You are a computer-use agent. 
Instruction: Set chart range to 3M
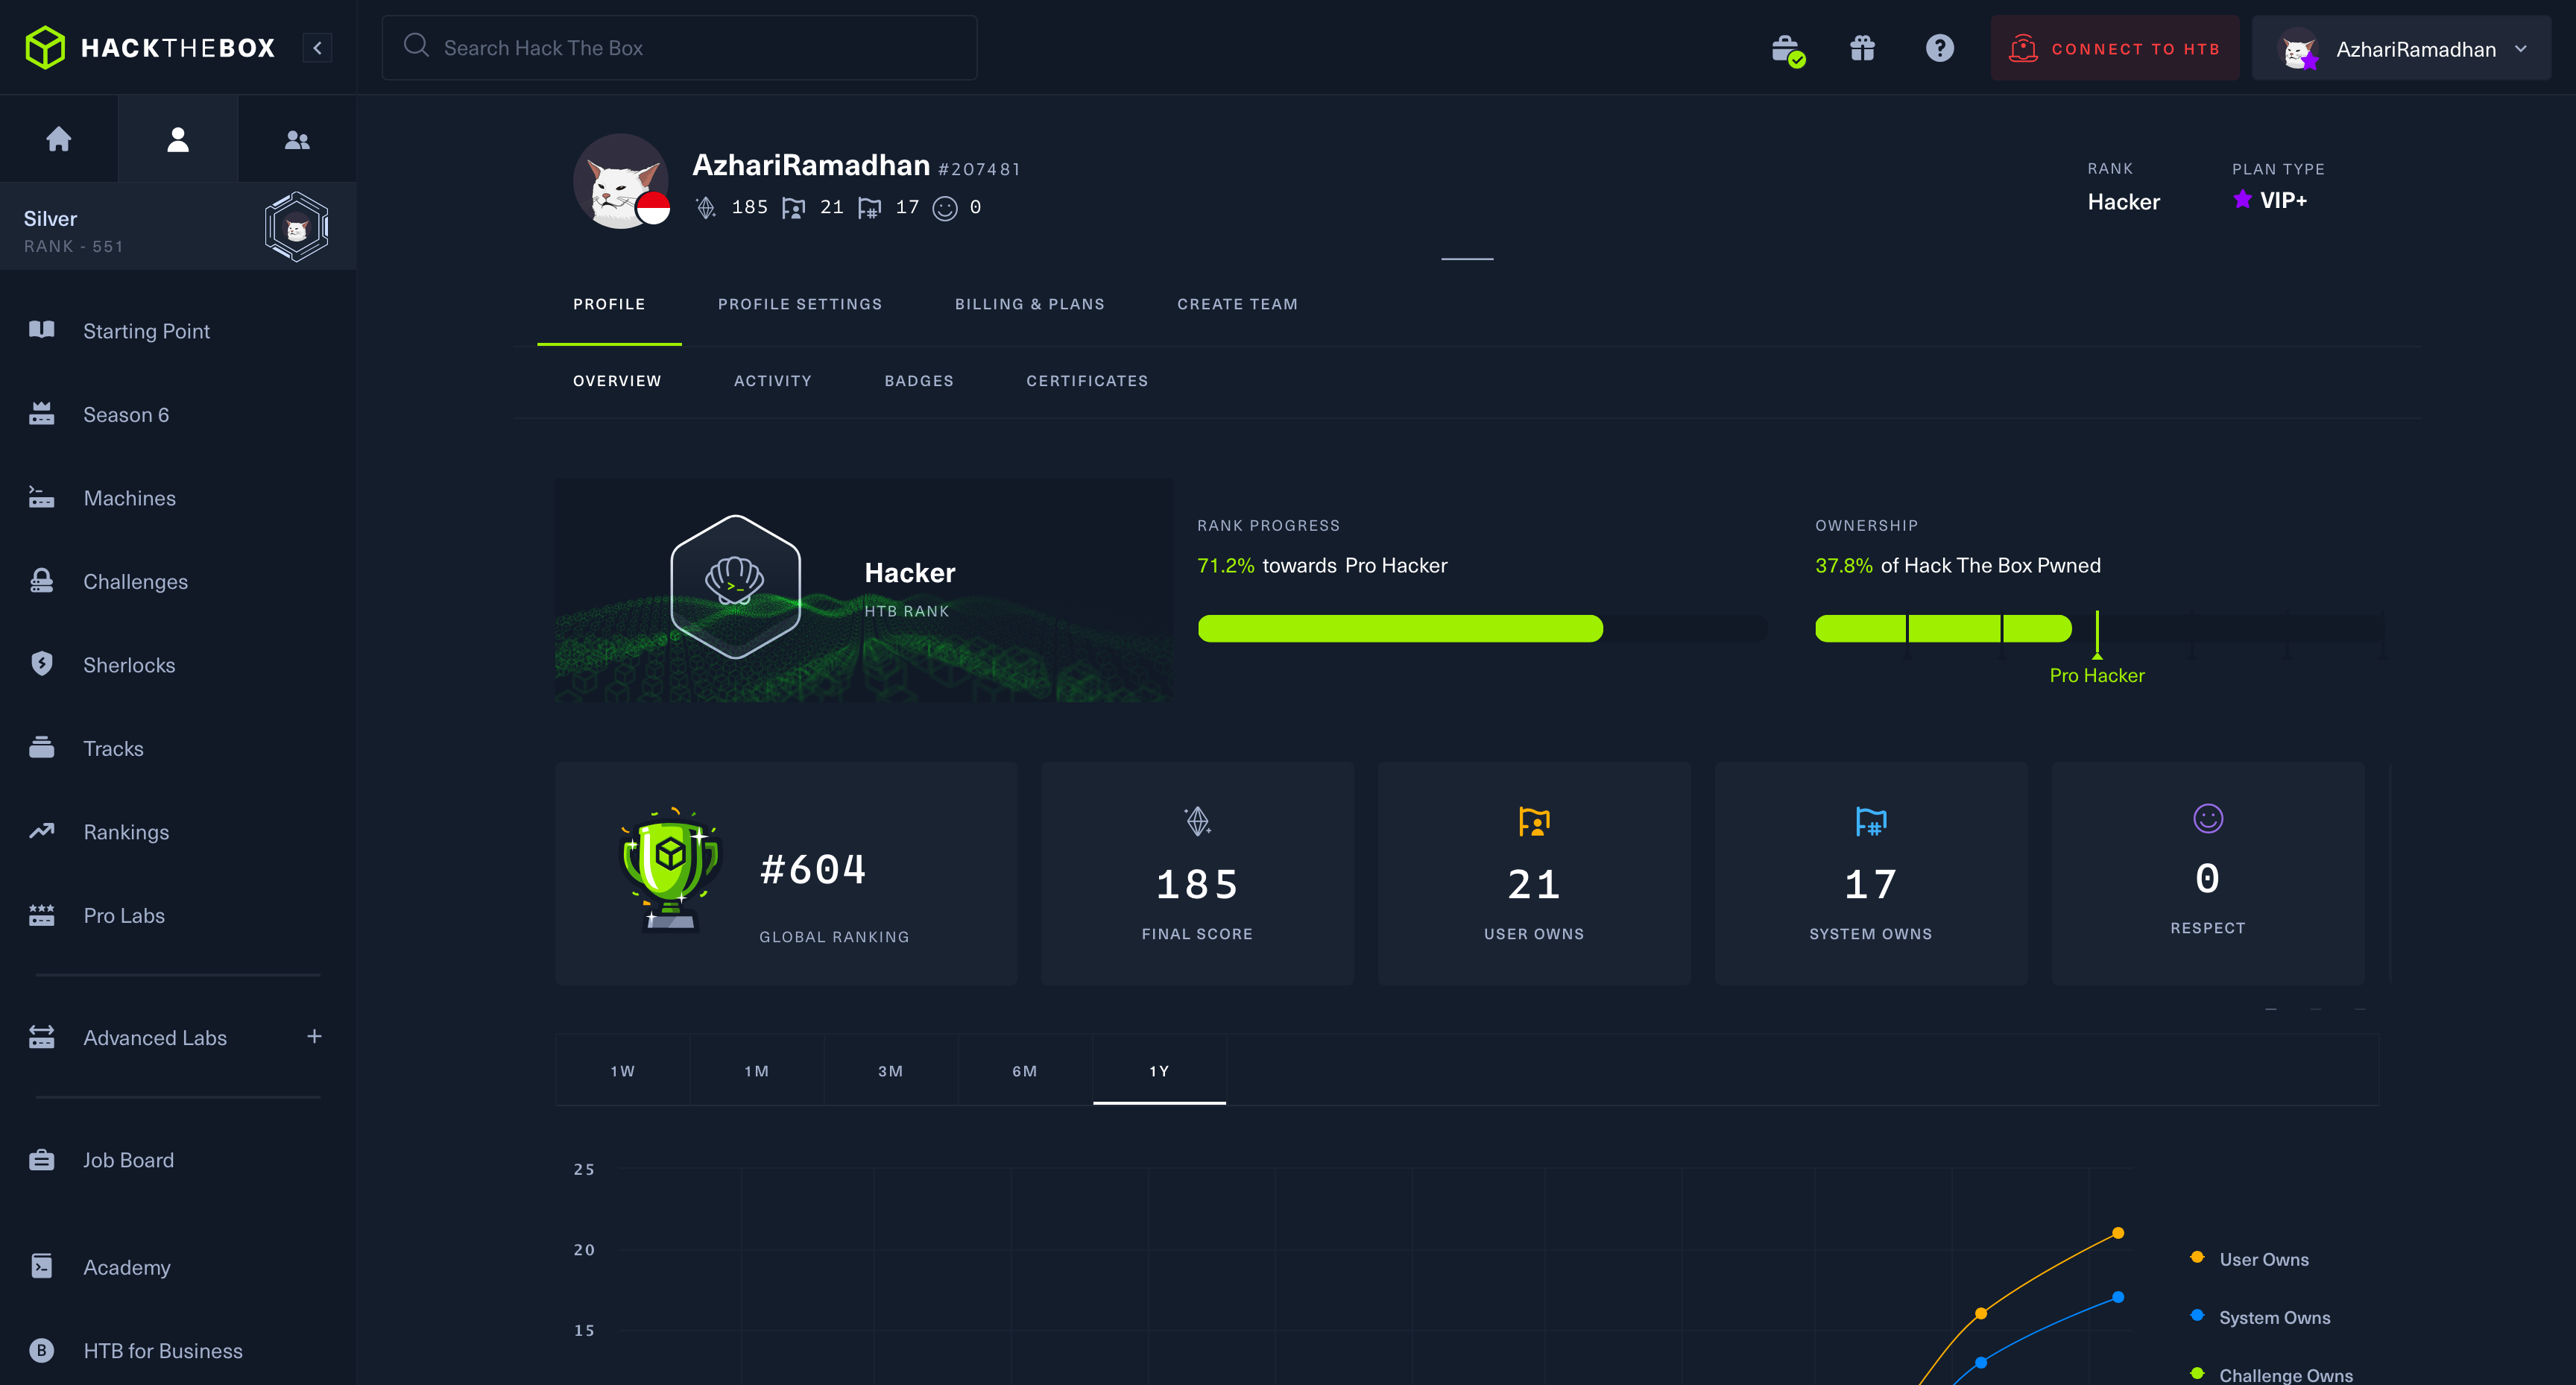pyautogui.click(x=891, y=1070)
